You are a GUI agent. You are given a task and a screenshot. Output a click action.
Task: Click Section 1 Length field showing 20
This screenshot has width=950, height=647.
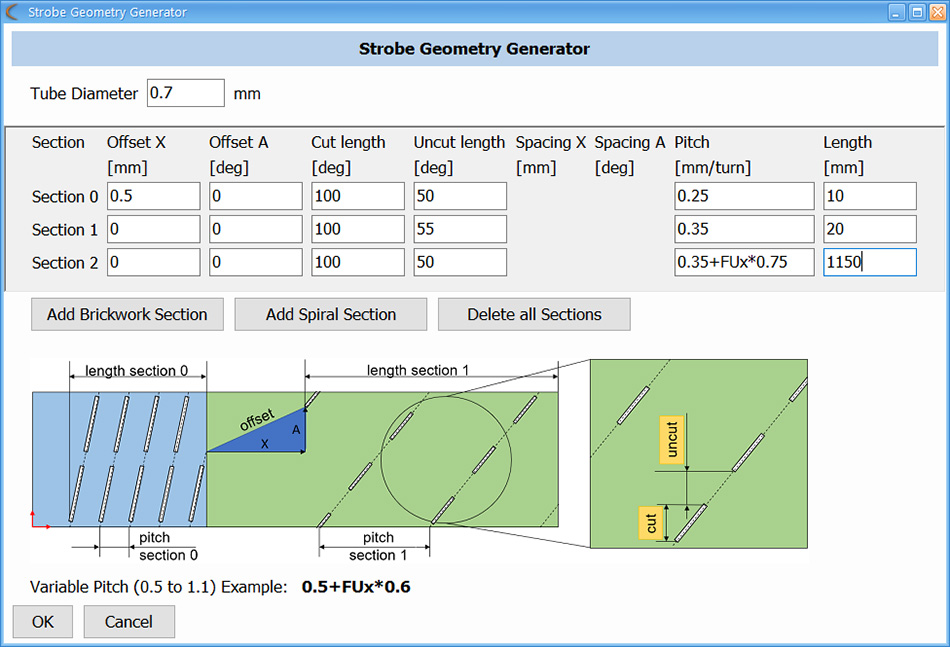[x=869, y=229]
